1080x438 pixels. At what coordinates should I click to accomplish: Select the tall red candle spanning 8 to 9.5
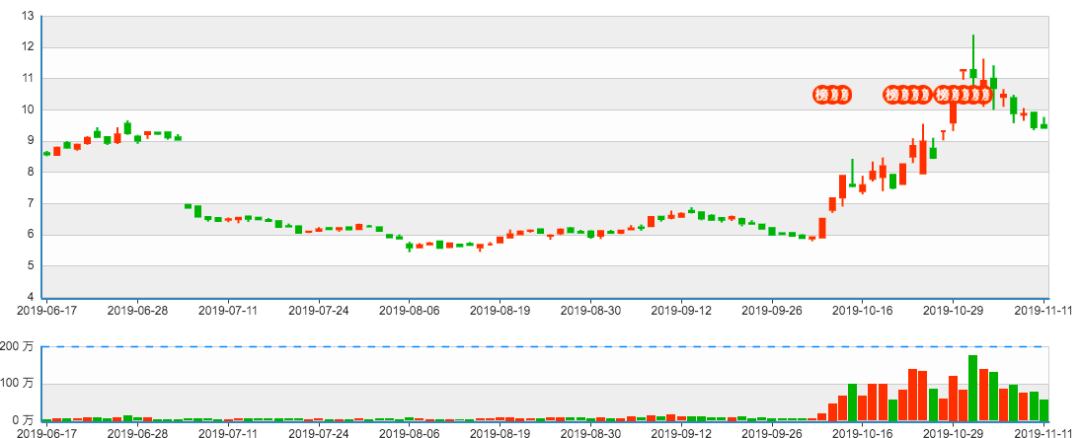tap(923, 149)
